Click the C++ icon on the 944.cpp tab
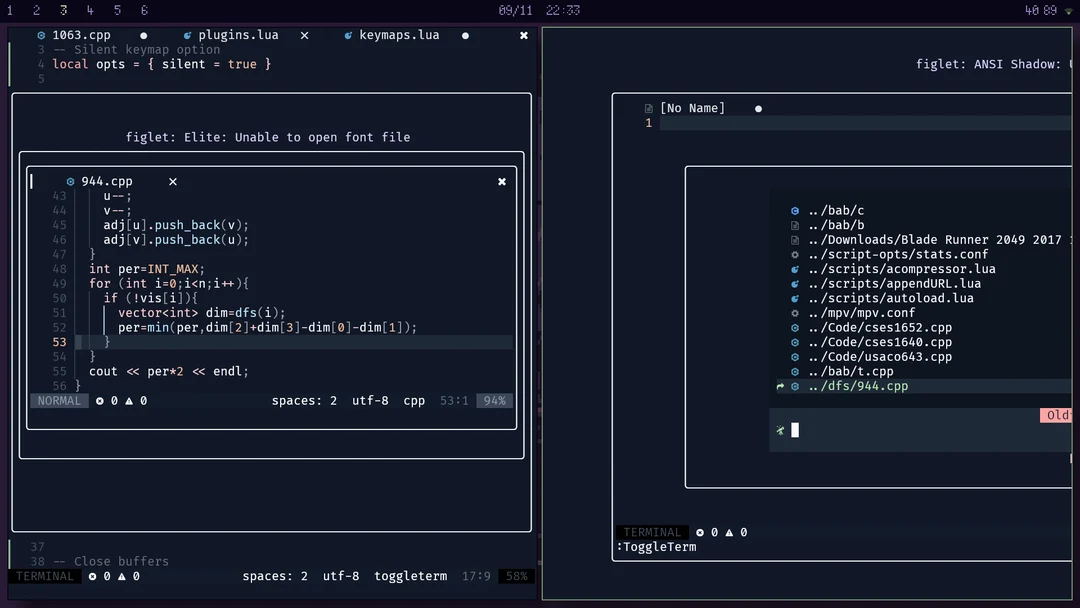Screen dimensions: 1080x608 [x=70, y=181]
